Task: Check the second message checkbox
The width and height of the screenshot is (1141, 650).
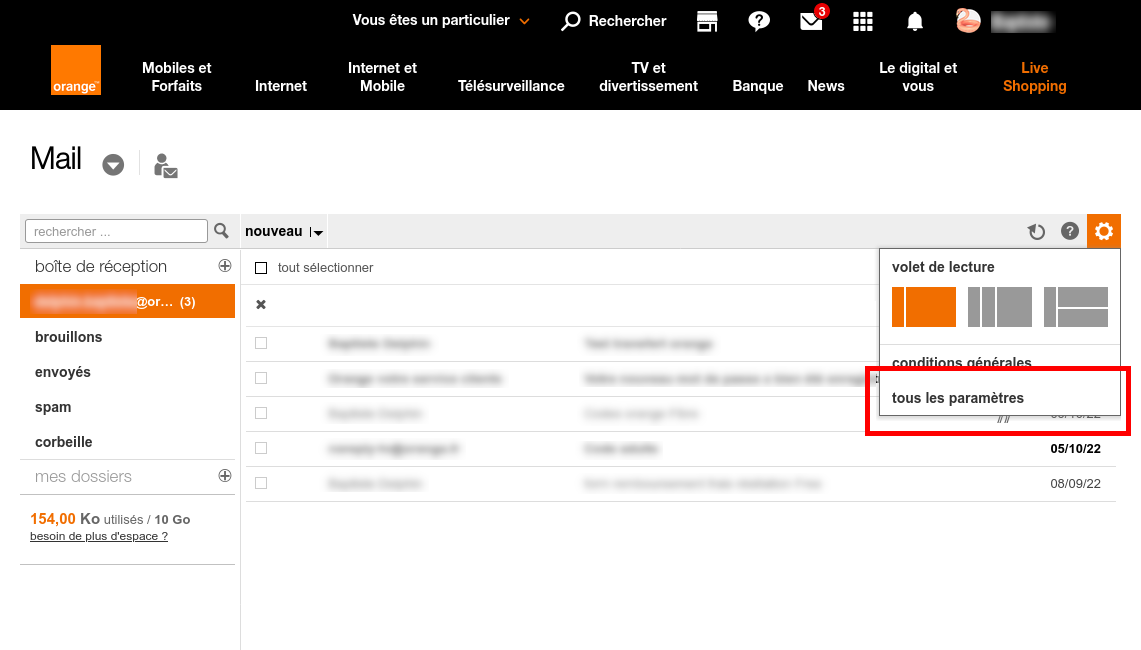Action: (261, 378)
